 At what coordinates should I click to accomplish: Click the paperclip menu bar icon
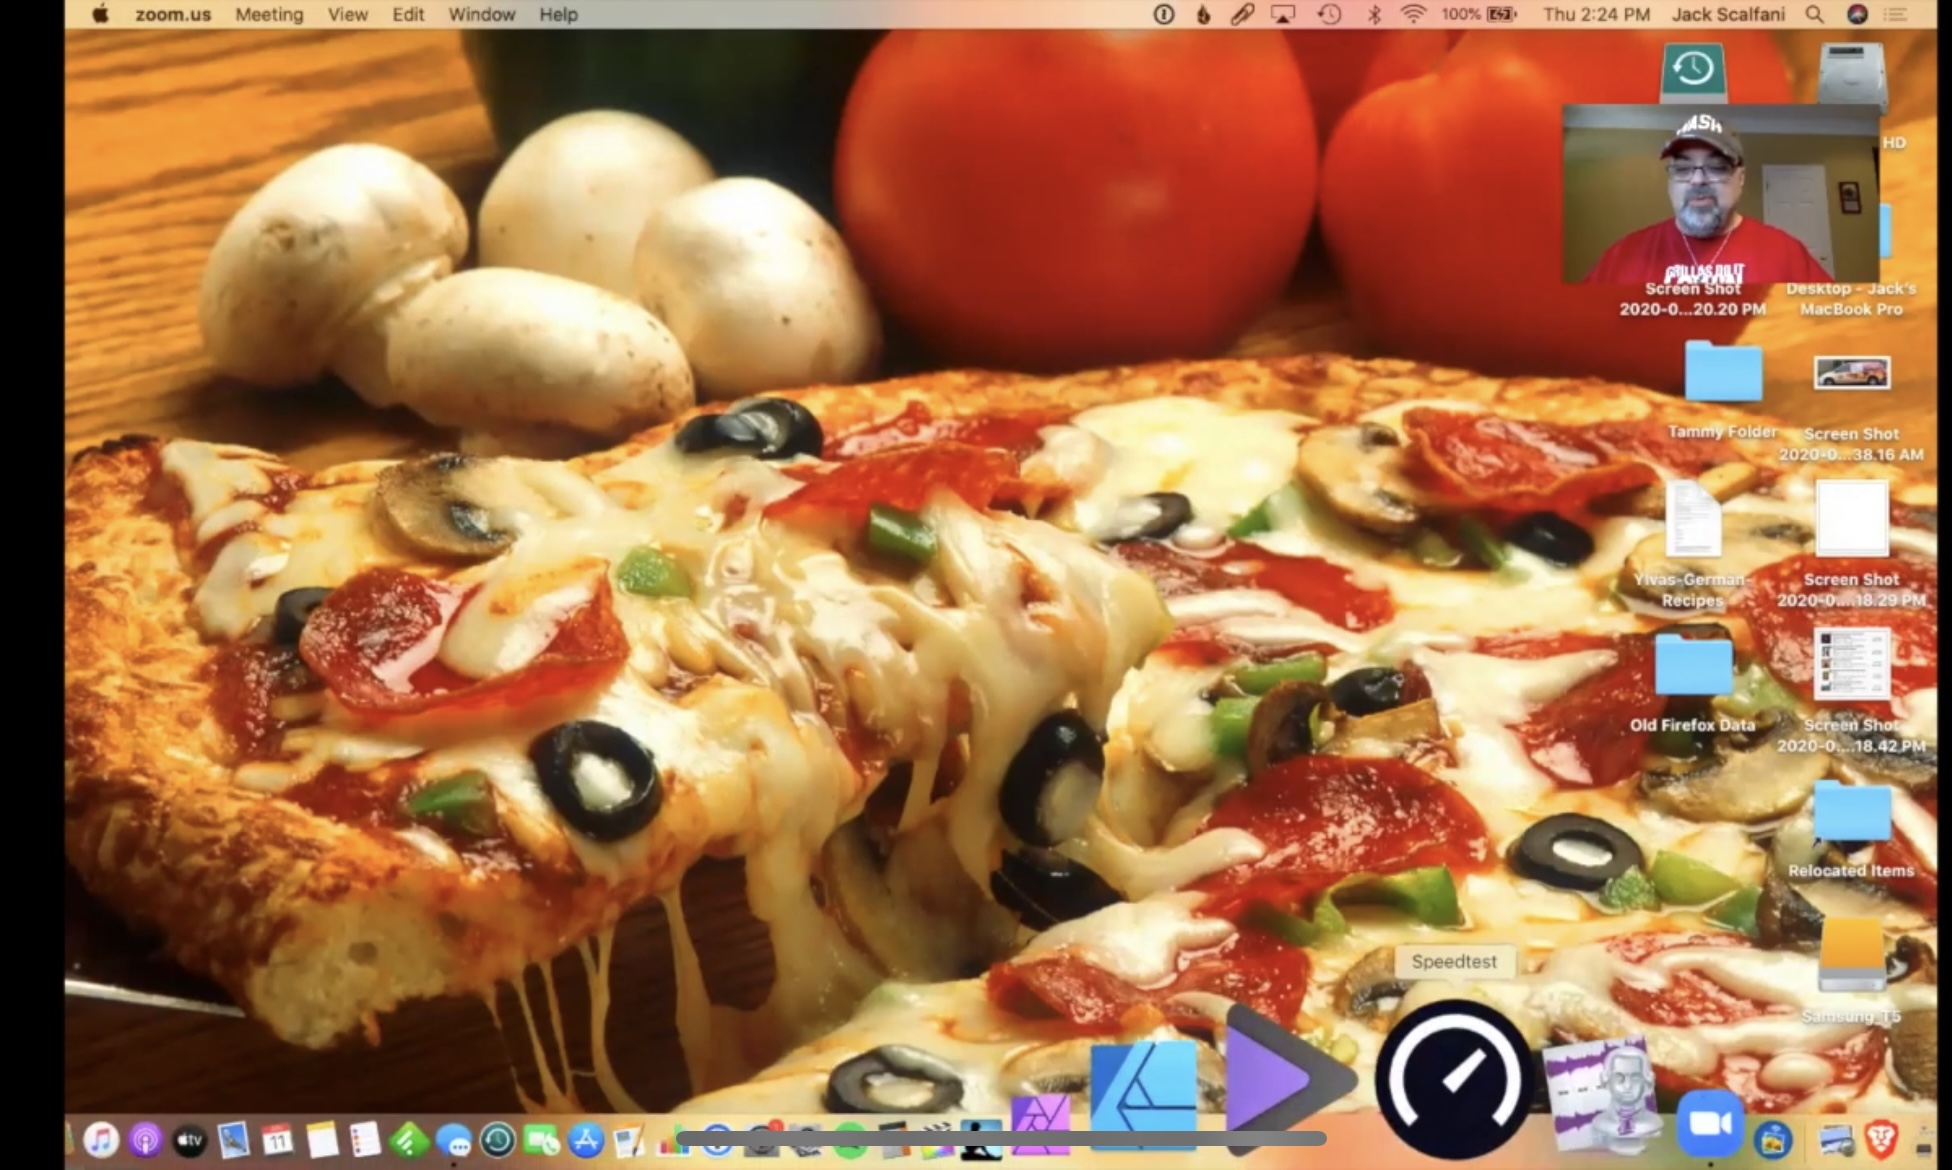click(1242, 14)
